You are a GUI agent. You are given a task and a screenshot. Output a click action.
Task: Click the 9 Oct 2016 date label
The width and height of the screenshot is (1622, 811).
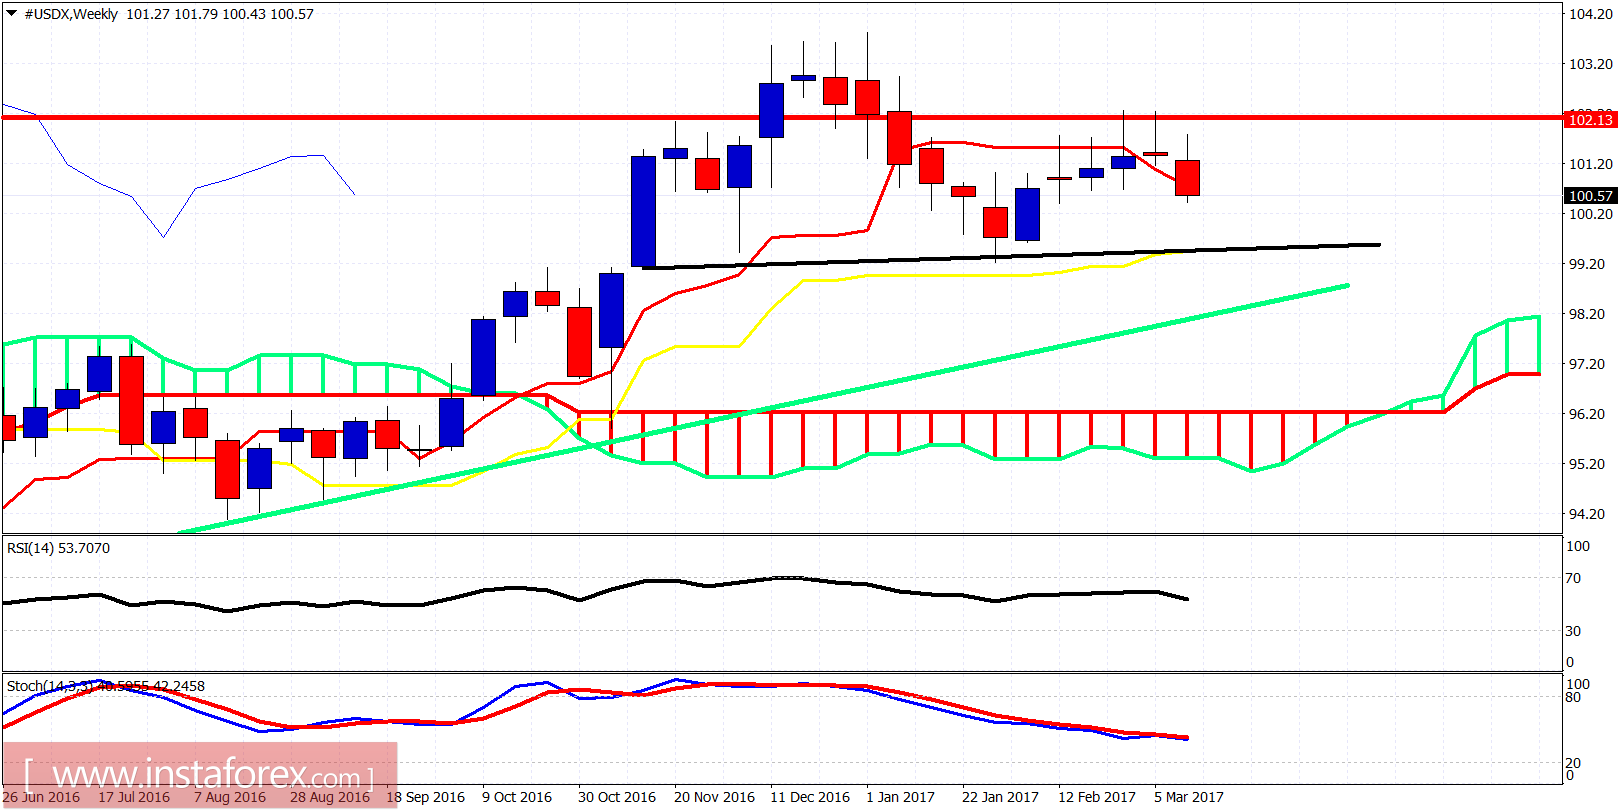tap(517, 797)
